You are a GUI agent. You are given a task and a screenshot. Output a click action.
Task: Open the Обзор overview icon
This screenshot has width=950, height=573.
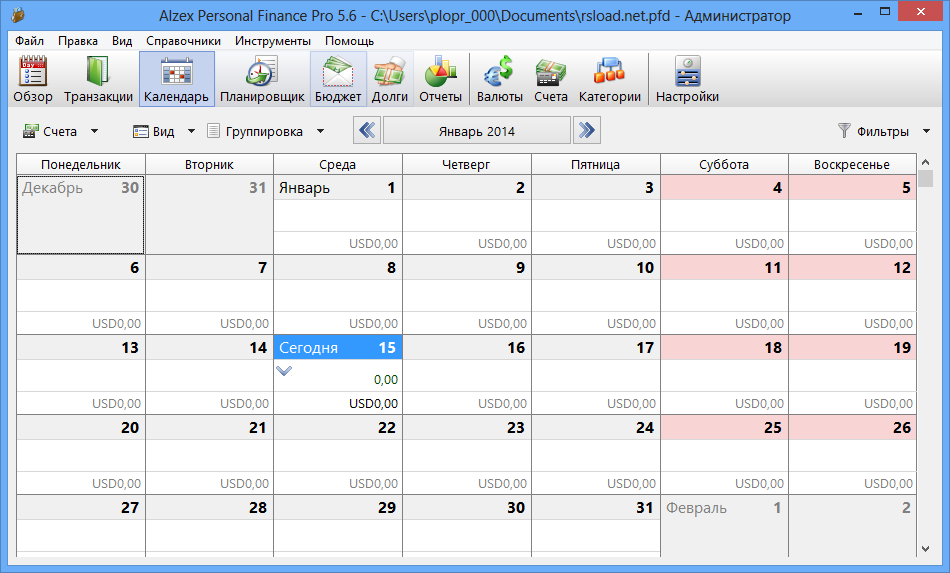(33, 79)
